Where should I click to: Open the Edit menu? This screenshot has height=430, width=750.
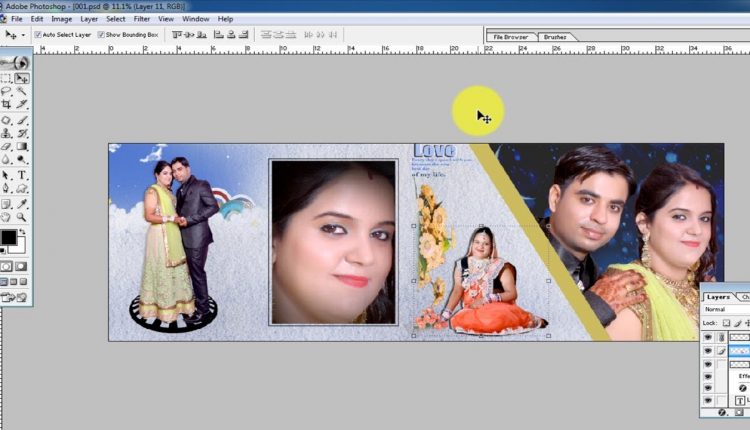pyautogui.click(x=37, y=19)
